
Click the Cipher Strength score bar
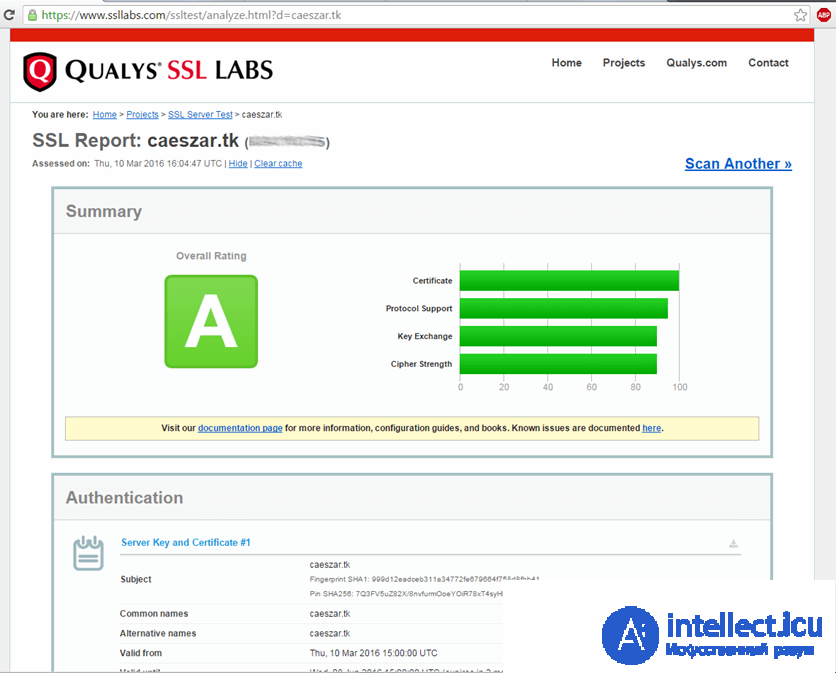coord(558,364)
